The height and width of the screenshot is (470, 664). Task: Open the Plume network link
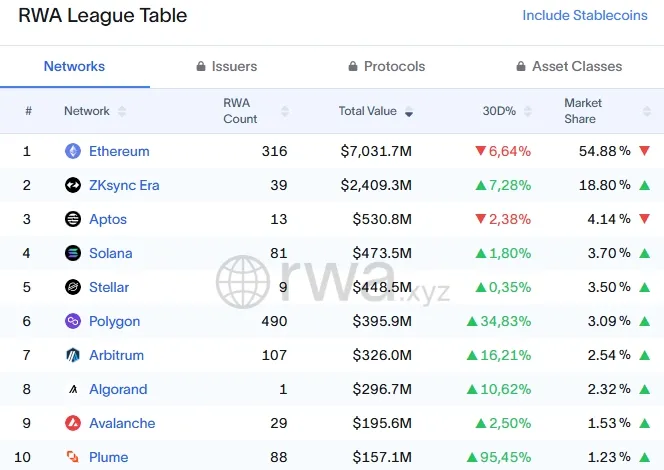(108, 457)
